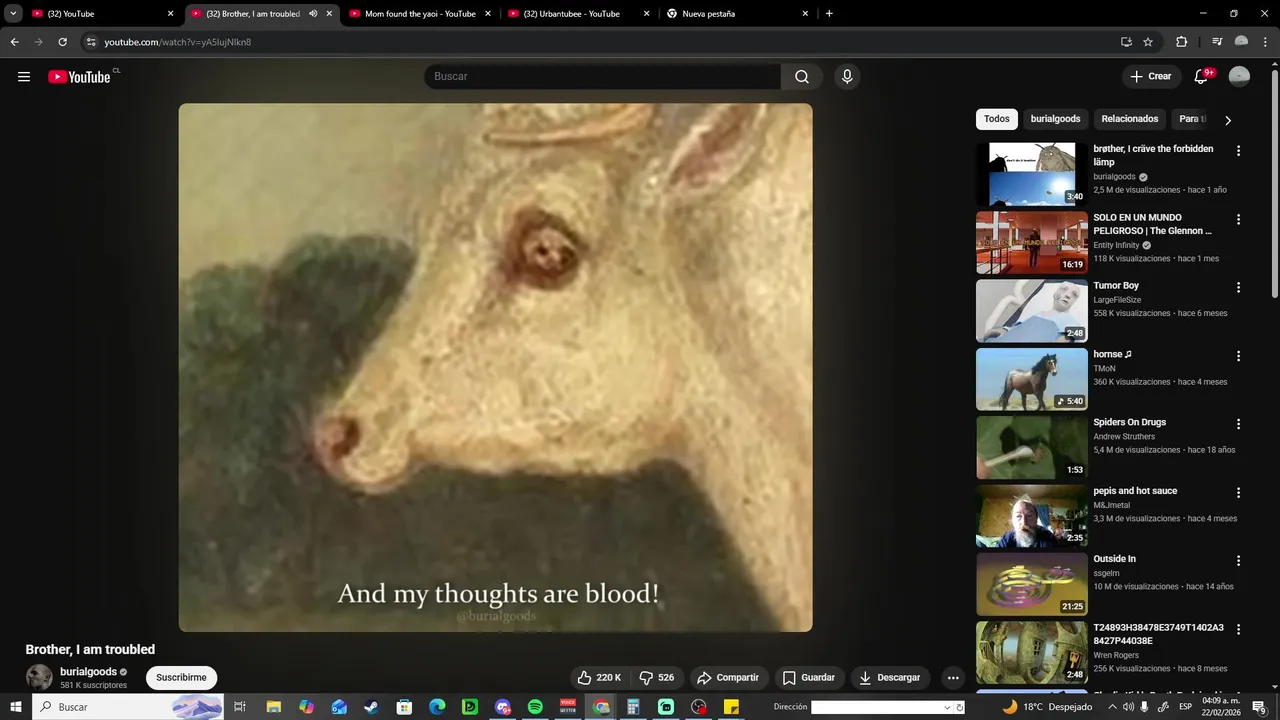Show next category chips with arrow
Screen dimensions: 1280x720
point(1228,120)
